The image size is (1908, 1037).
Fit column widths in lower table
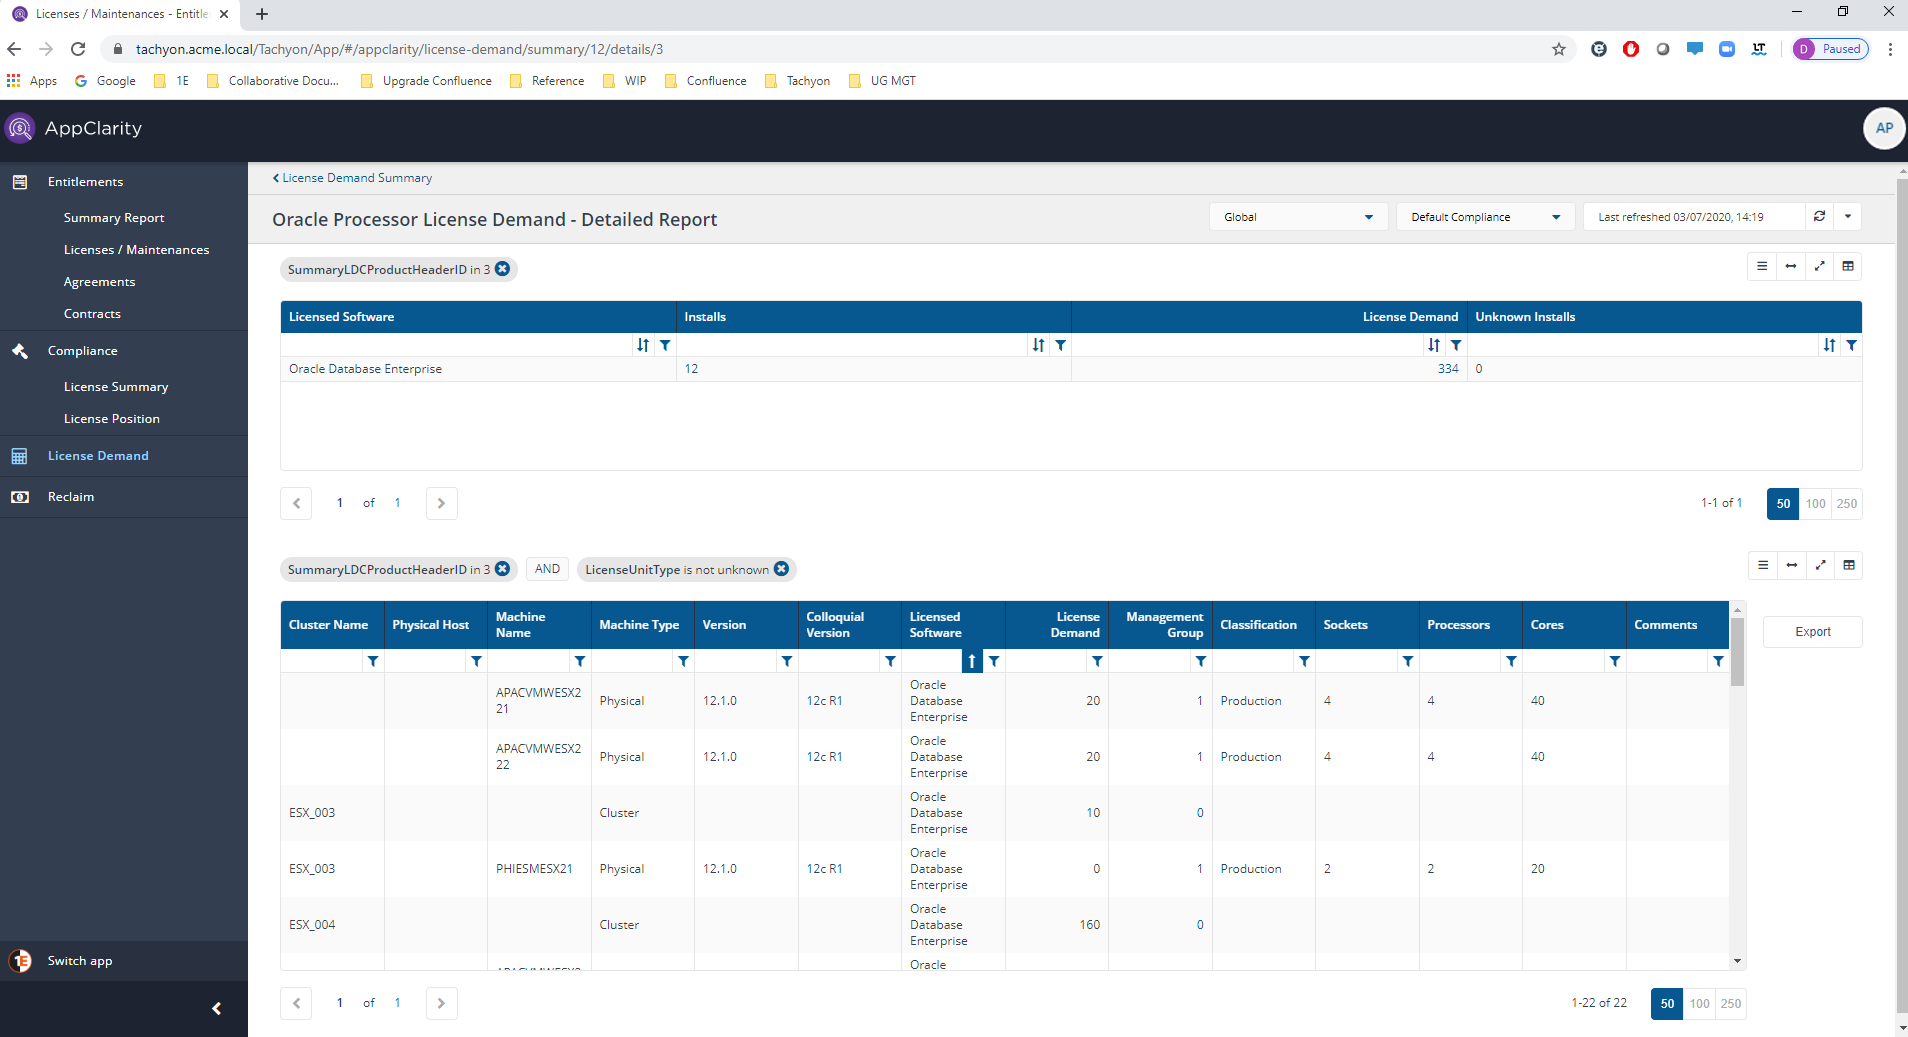[x=1792, y=565]
